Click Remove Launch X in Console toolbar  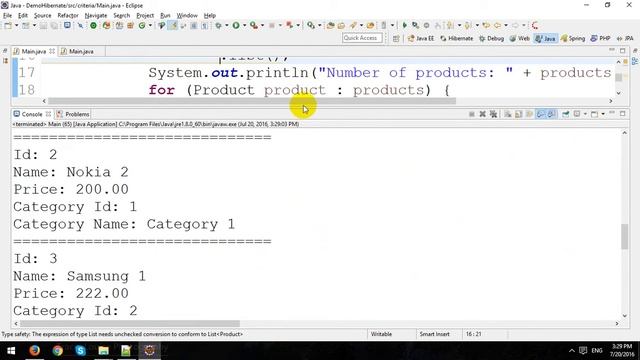482,114
